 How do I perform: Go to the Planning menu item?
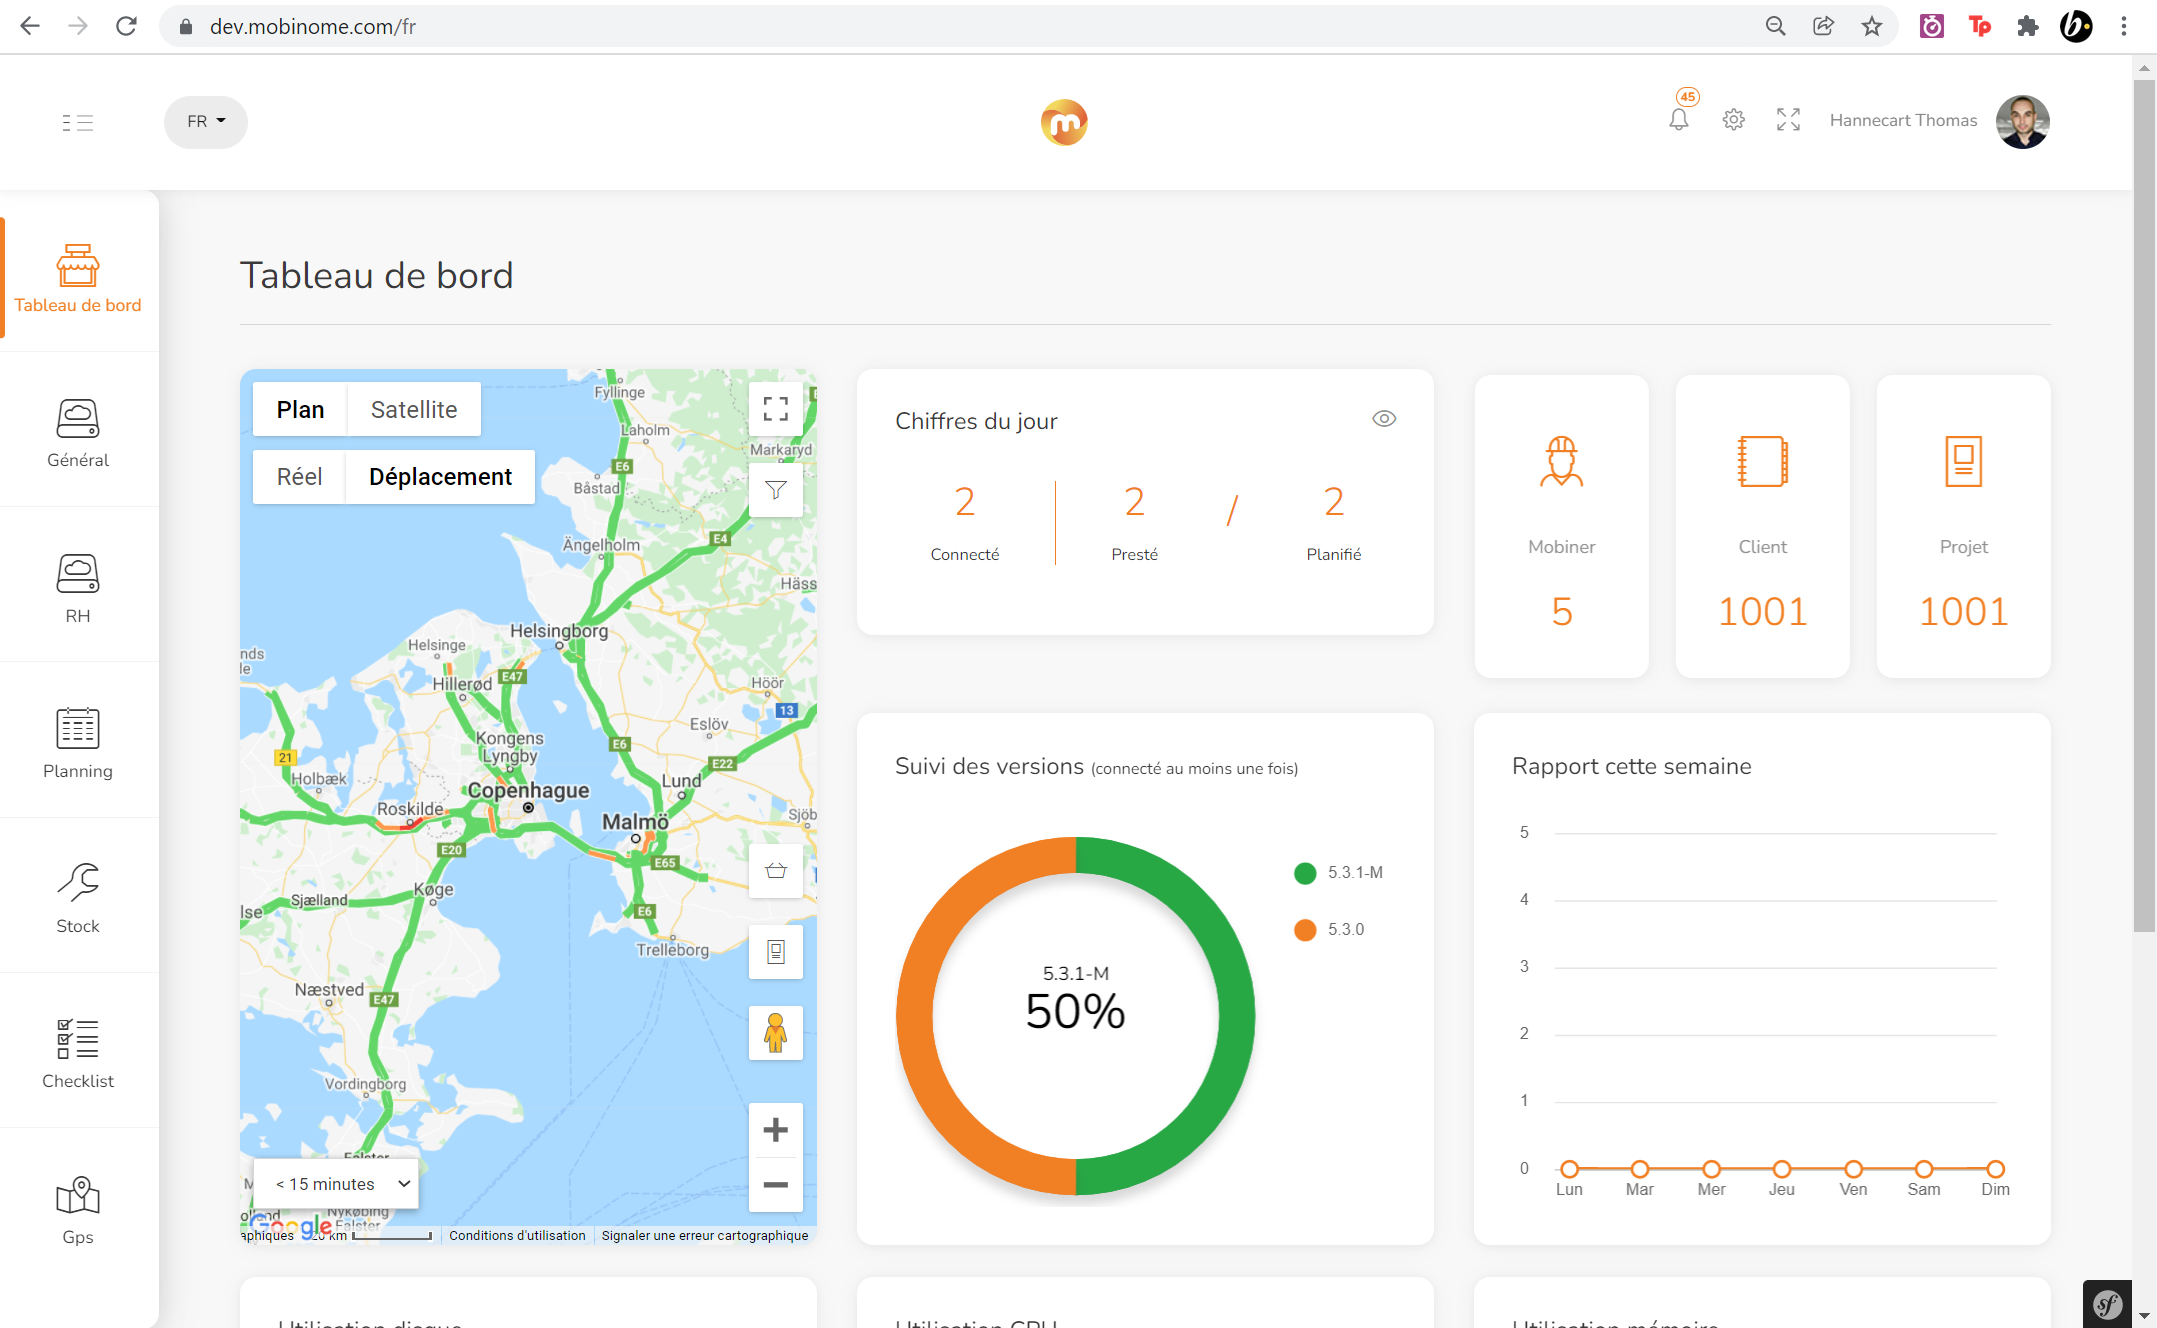78,742
